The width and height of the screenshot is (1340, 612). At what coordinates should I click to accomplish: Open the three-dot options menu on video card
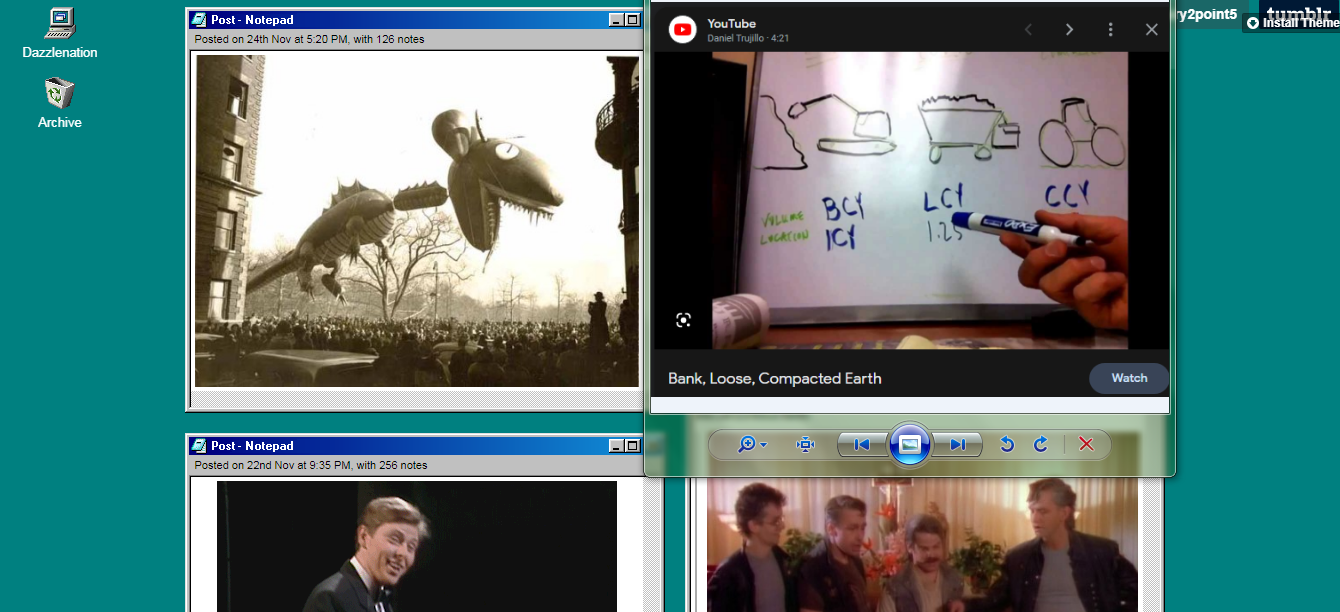pyautogui.click(x=1110, y=30)
